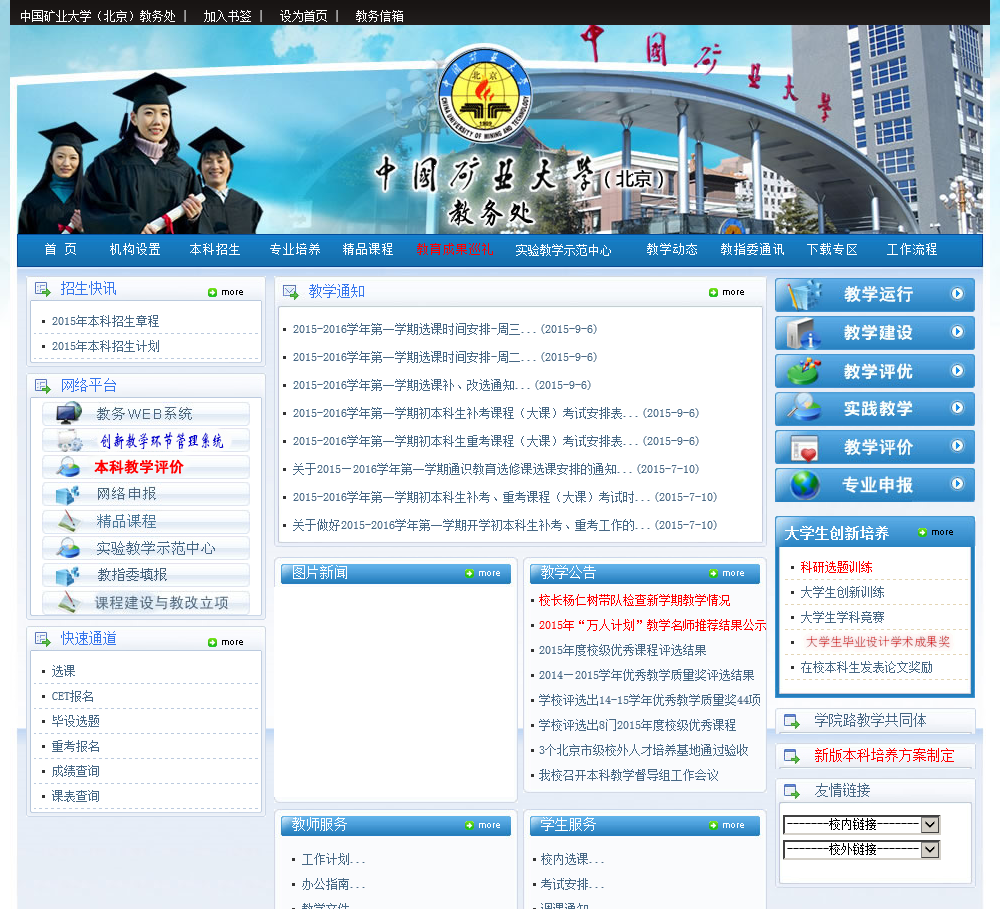Click the university emblem logo
1000x909 pixels.
[485, 94]
